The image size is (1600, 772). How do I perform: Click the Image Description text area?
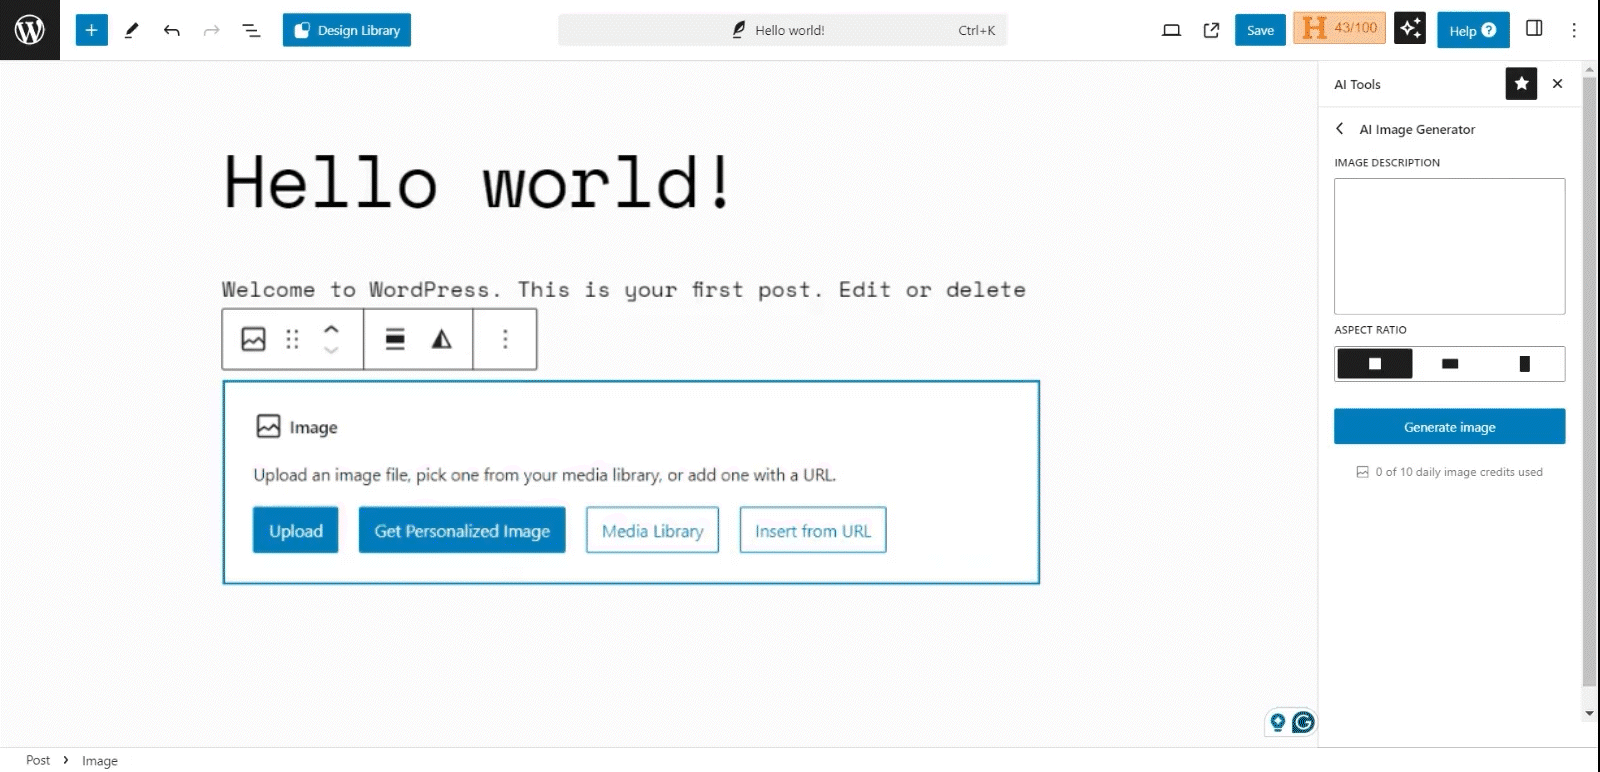(x=1449, y=246)
